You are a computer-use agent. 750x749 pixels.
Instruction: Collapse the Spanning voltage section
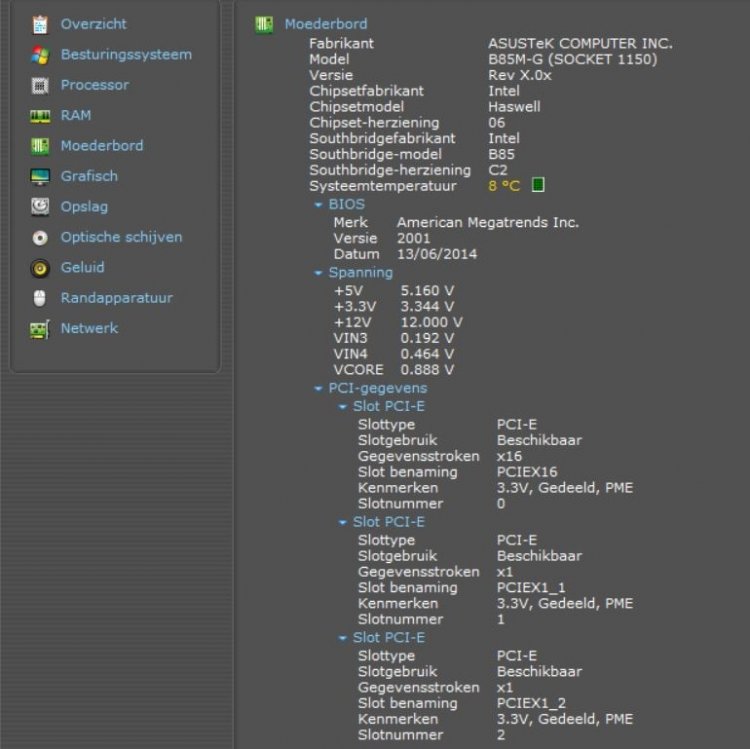point(319,273)
